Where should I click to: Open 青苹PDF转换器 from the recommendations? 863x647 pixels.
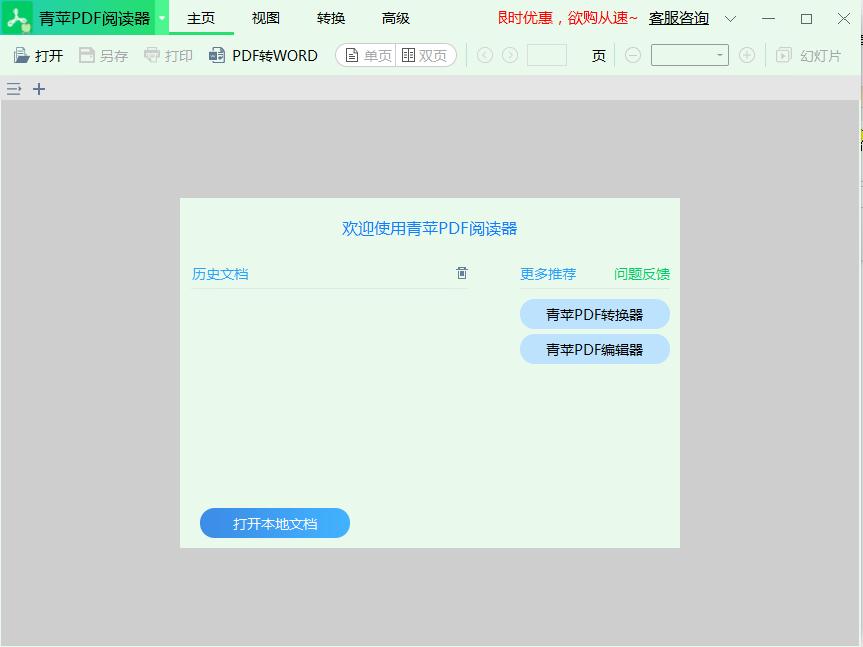point(594,313)
